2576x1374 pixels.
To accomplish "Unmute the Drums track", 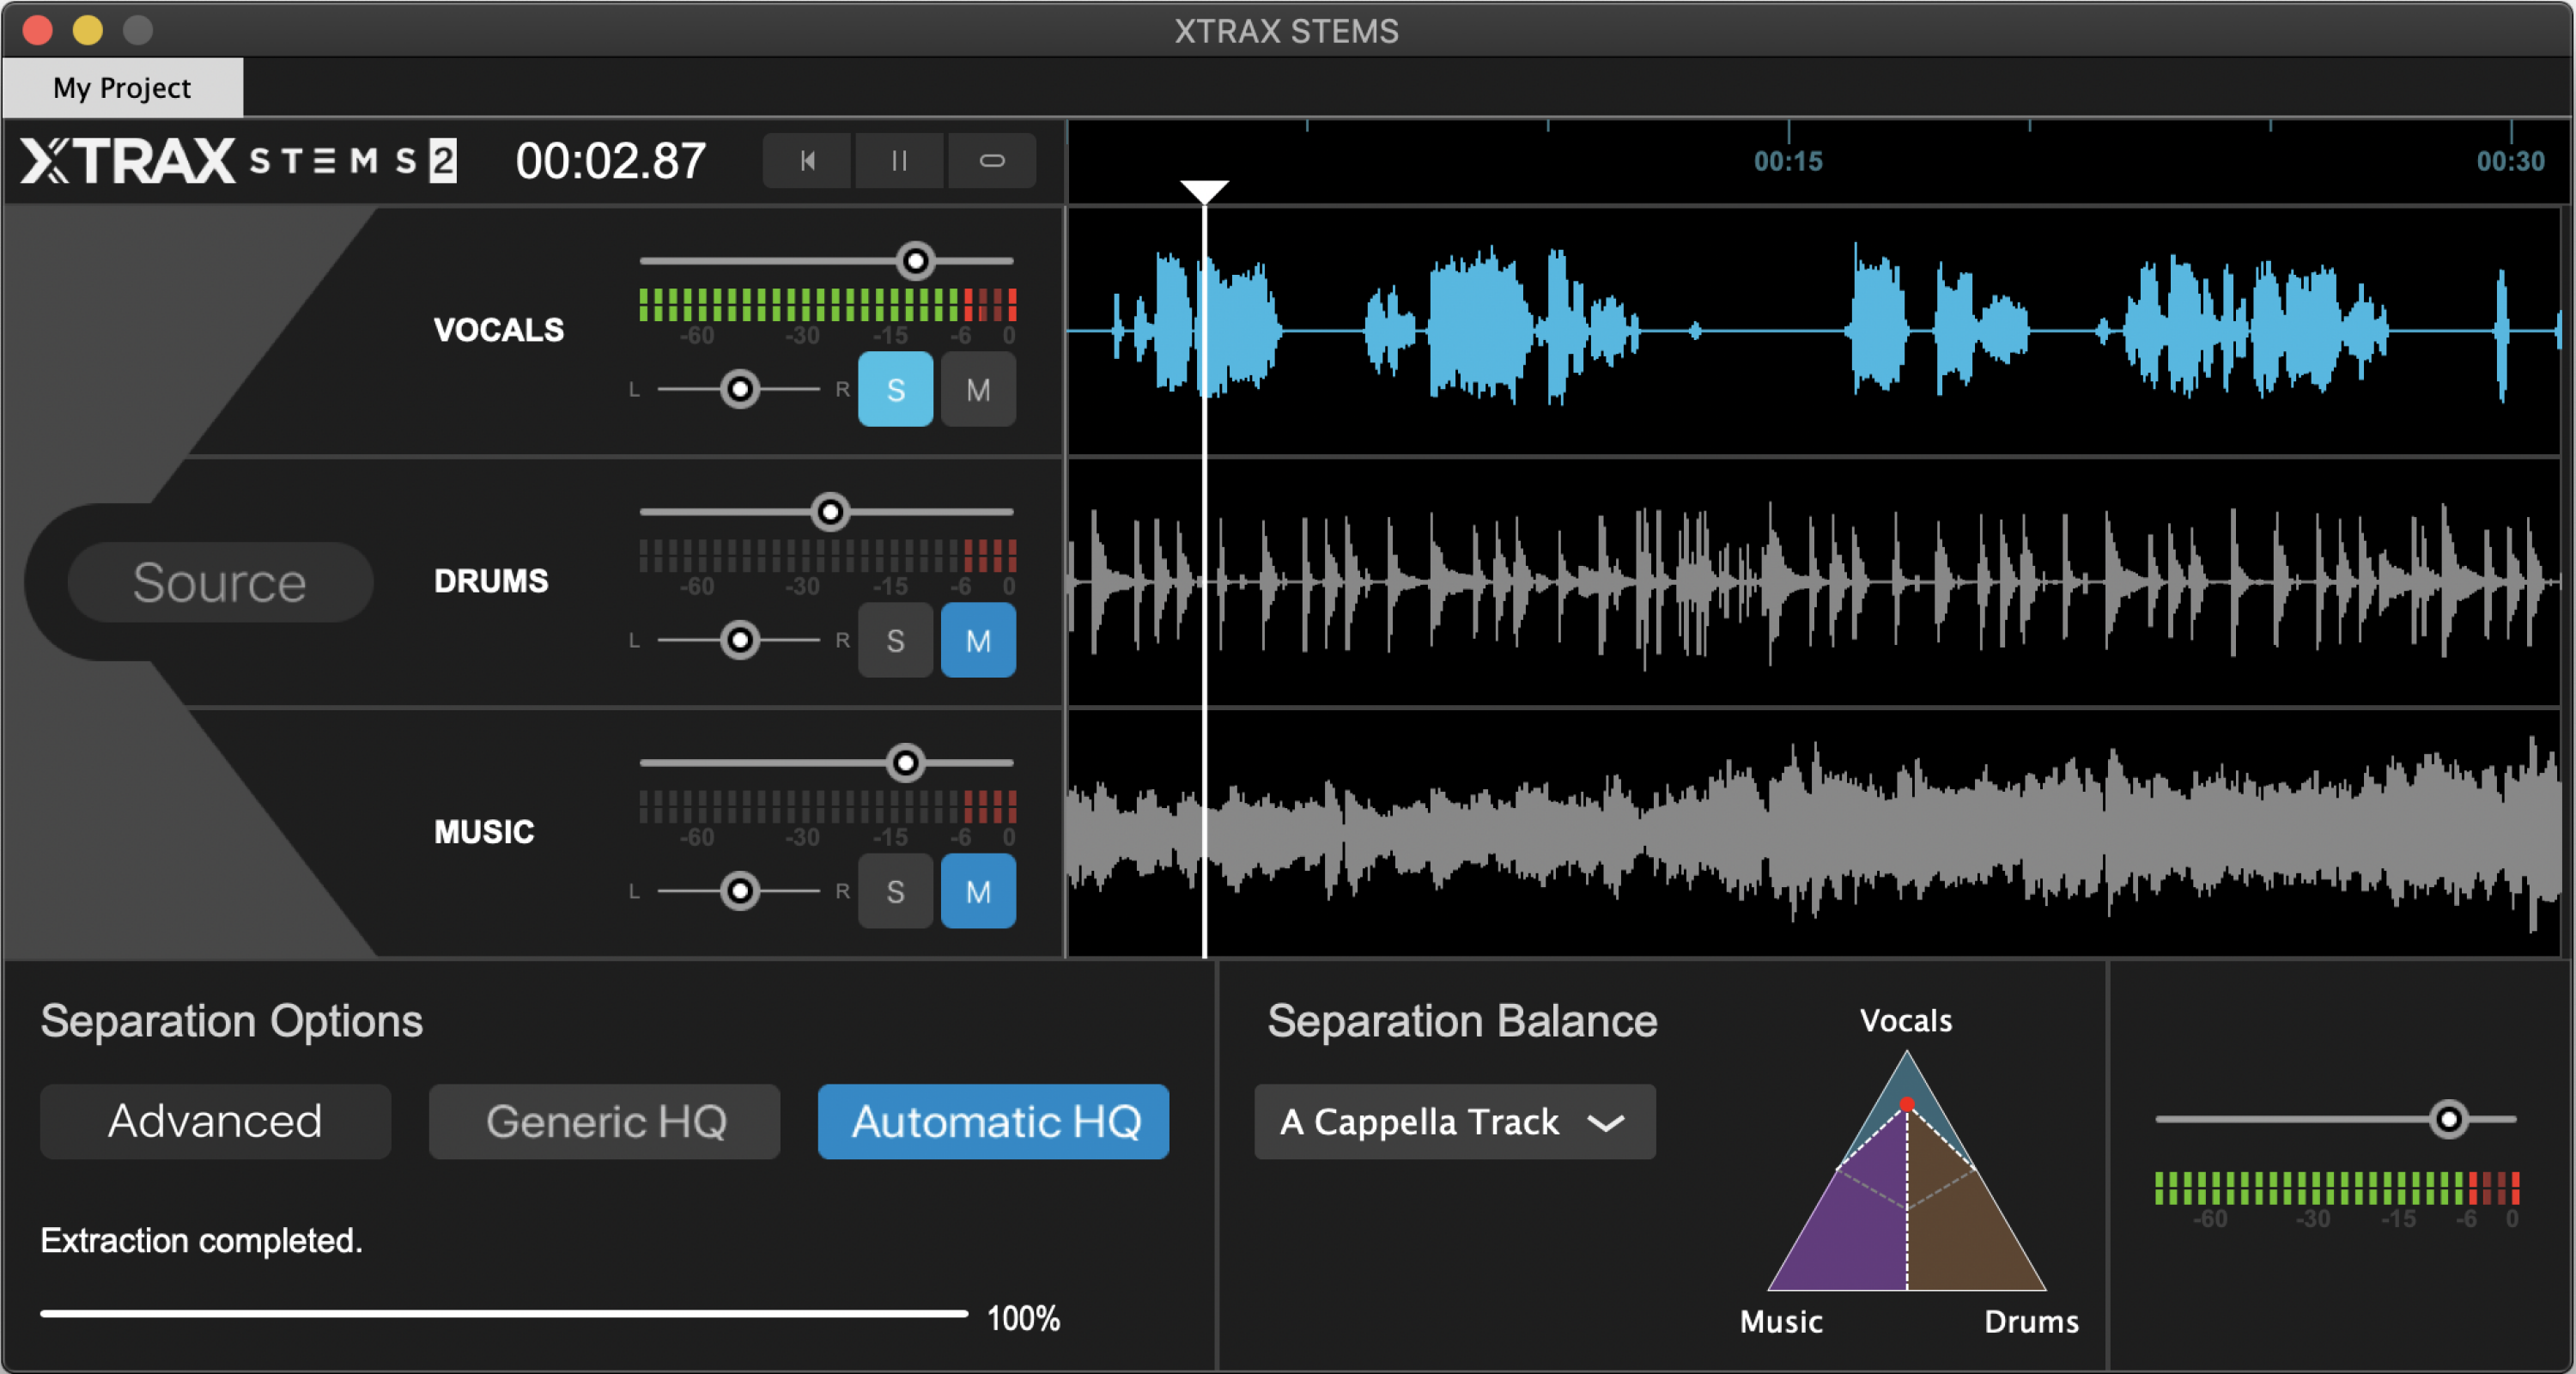I will tap(978, 641).
